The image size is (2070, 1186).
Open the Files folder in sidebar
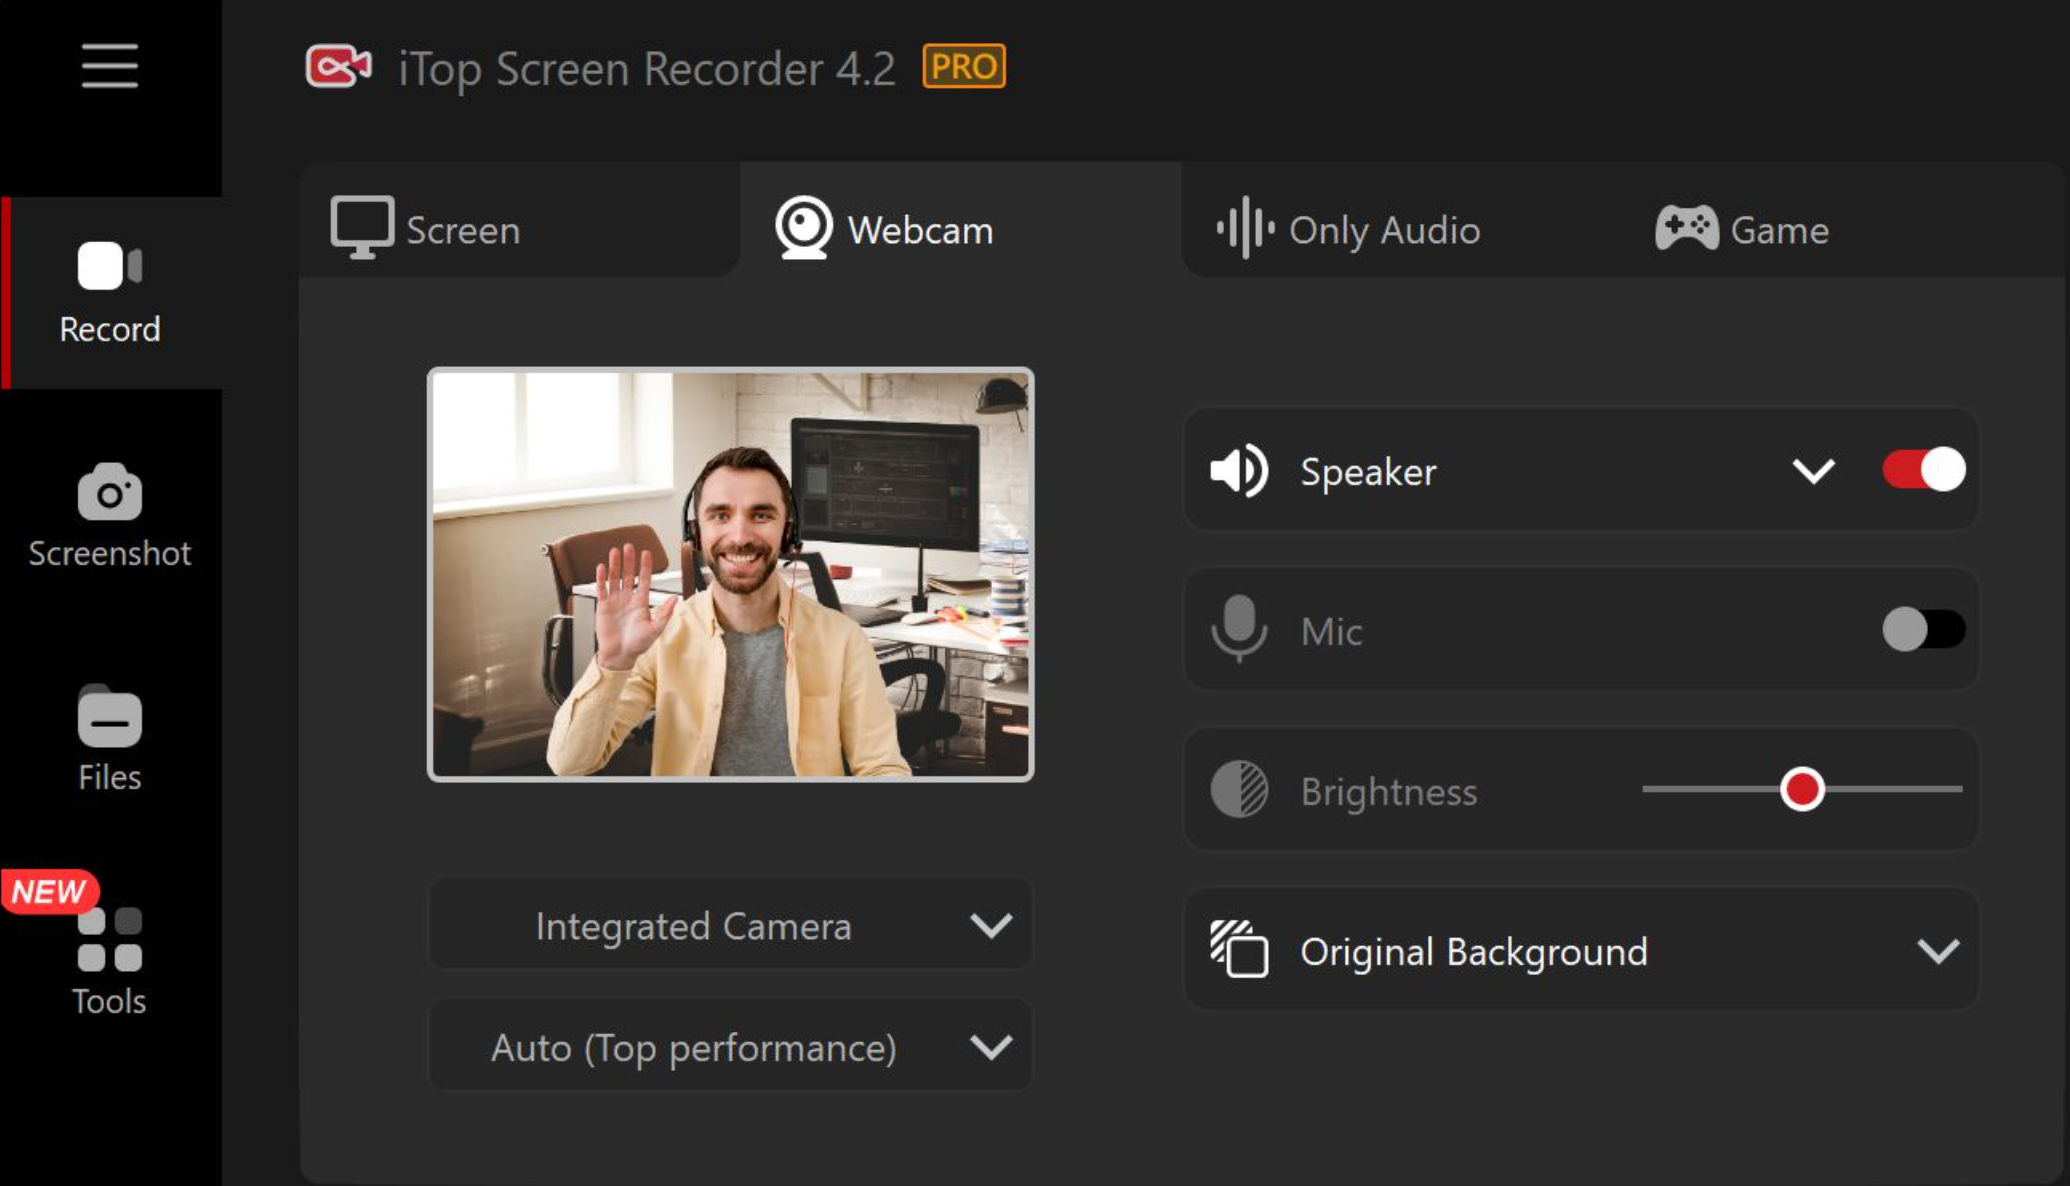109,738
